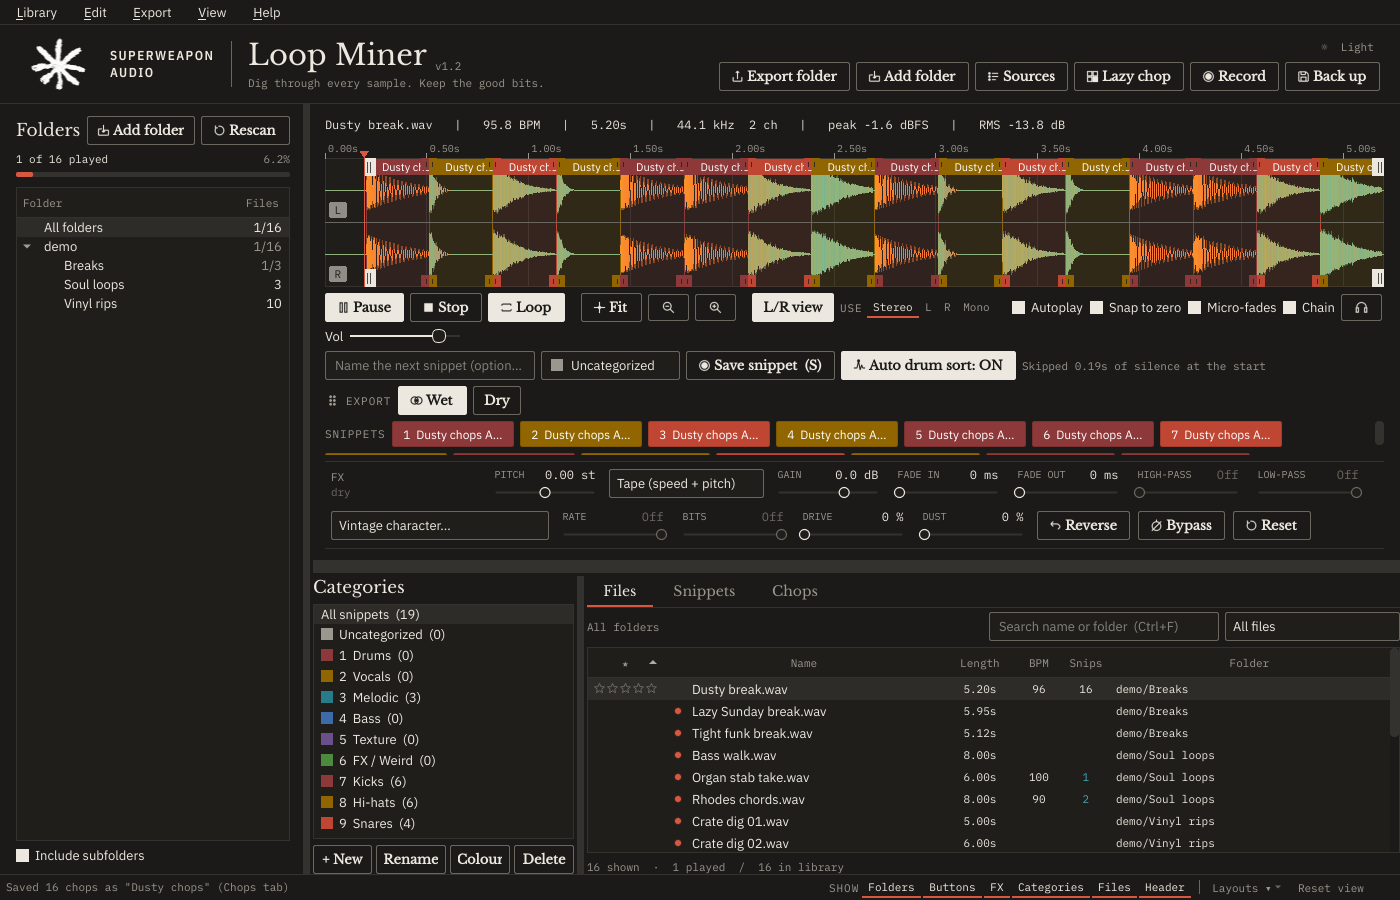
Task: Click the end handle at the waveform's right edge
Action: 1378,167
